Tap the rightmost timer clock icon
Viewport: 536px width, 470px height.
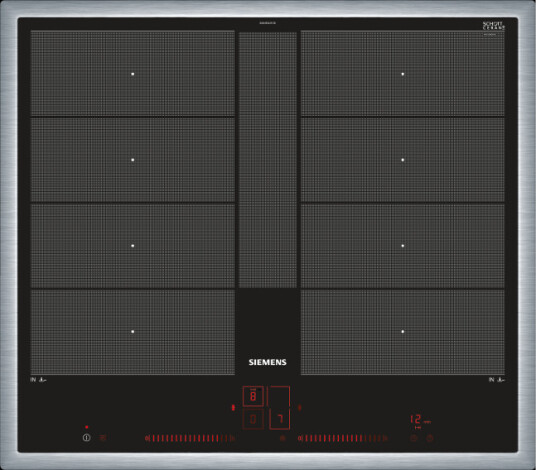pos(430,438)
